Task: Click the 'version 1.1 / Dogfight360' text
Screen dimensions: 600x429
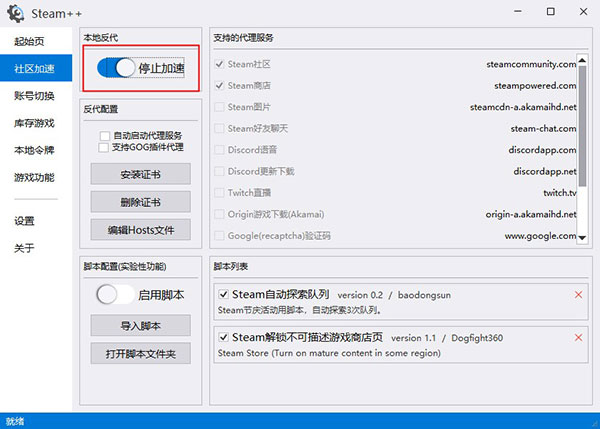Action: 447,338
